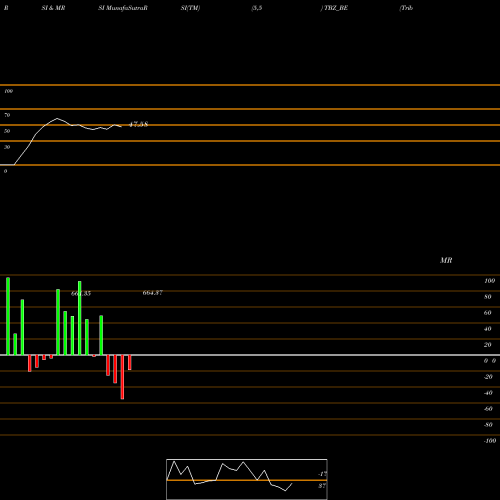Click the RSI value label 47.58

tap(138, 125)
